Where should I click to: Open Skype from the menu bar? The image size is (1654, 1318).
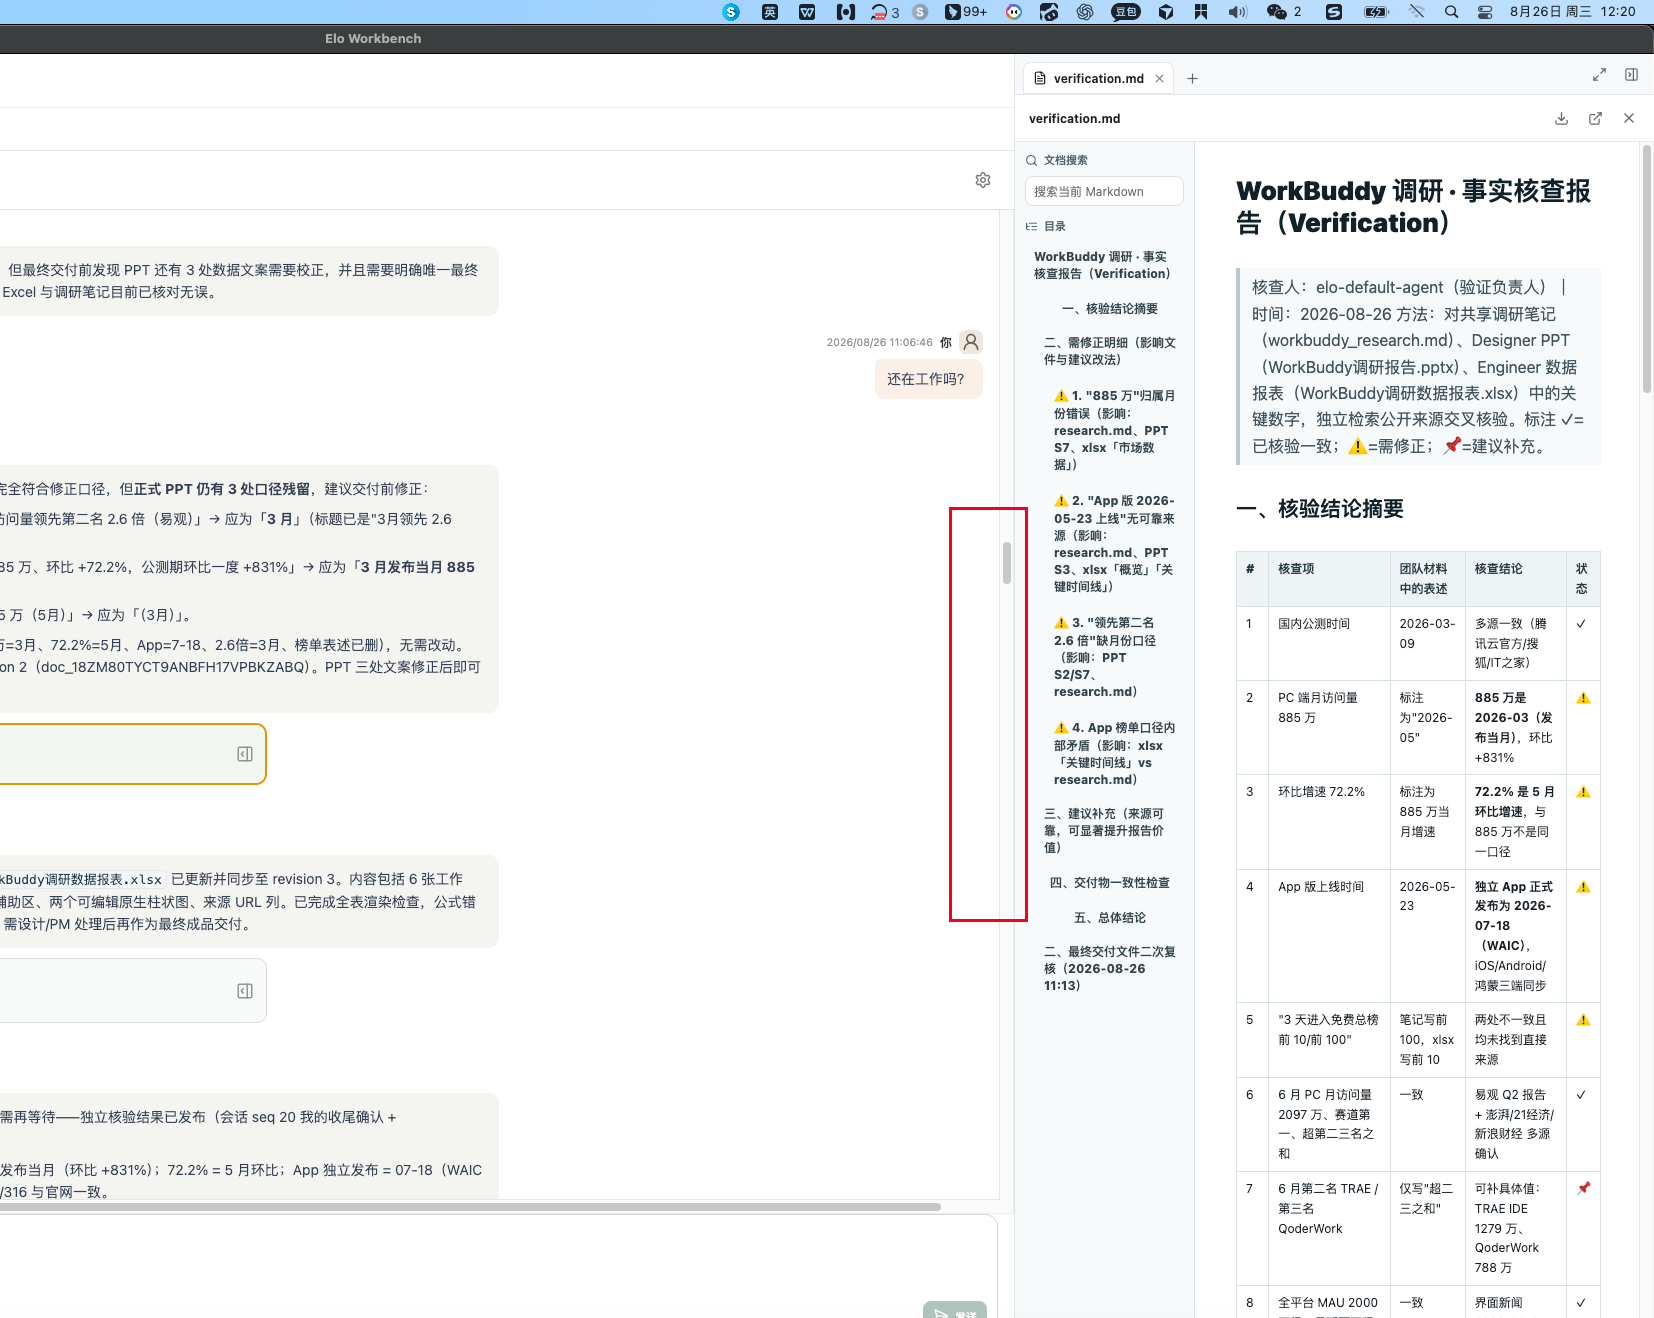731,12
